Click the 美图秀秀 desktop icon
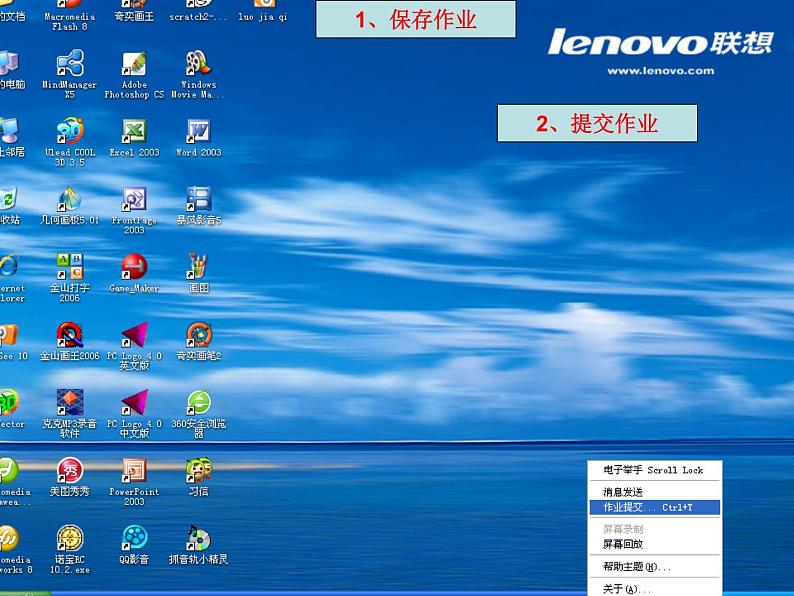794x596 pixels. point(70,472)
